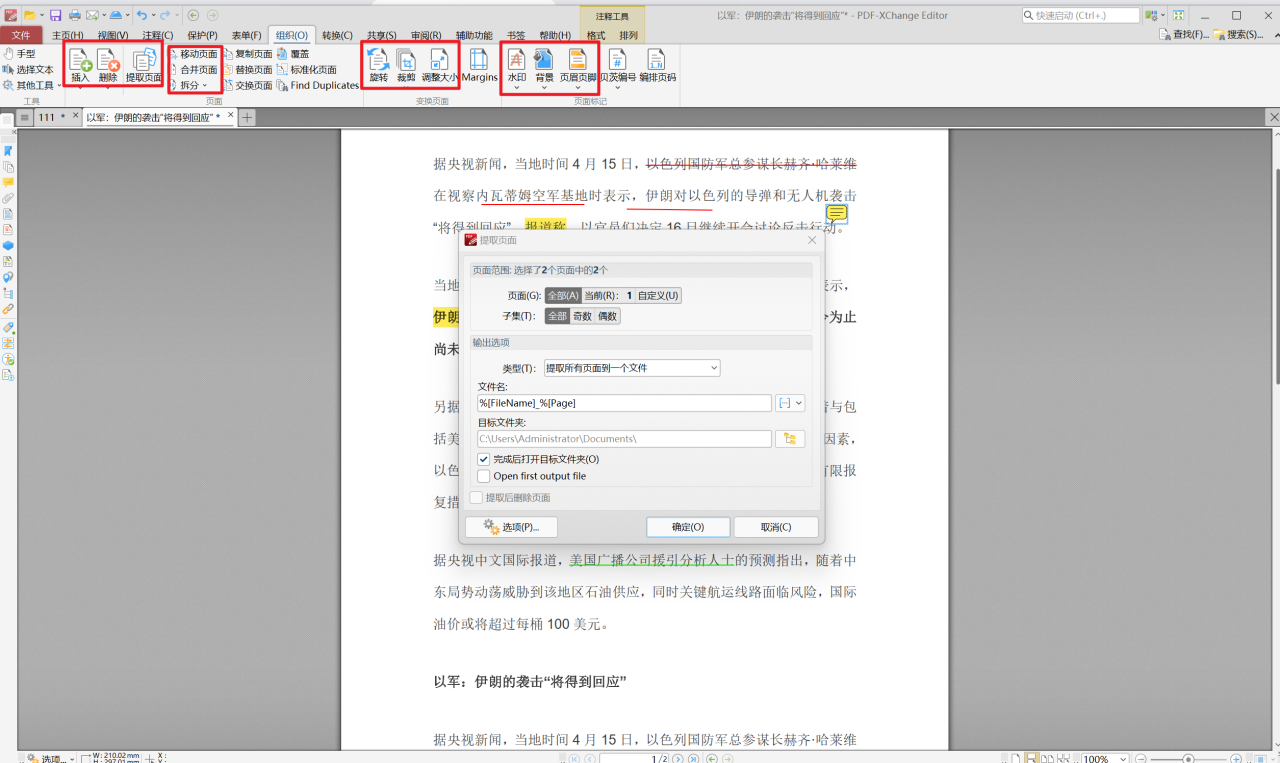Switch to the Format (格式) ribbon tab
Screen dimensions: 1280x763
pyautogui.click(x=596, y=35)
